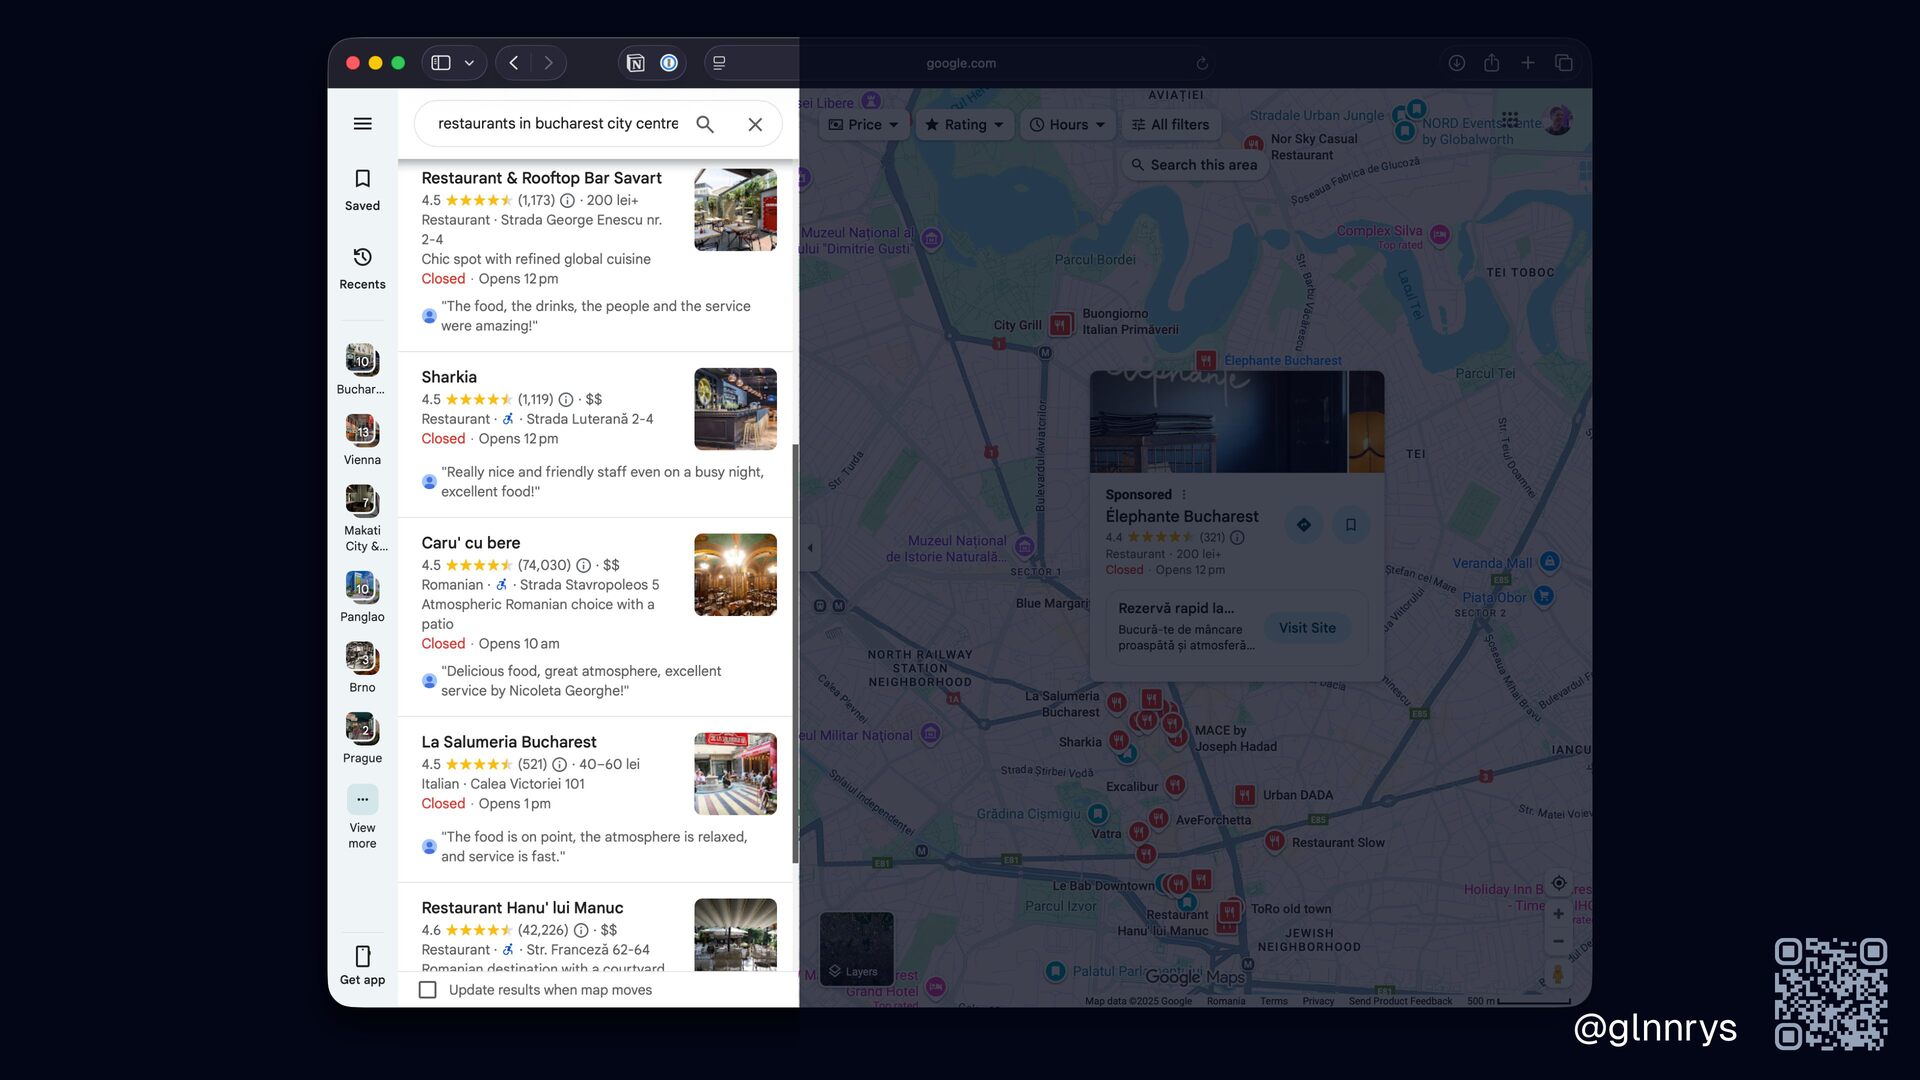Open the hamburger main menu
This screenshot has height=1080, width=1920.
(362, 124)
